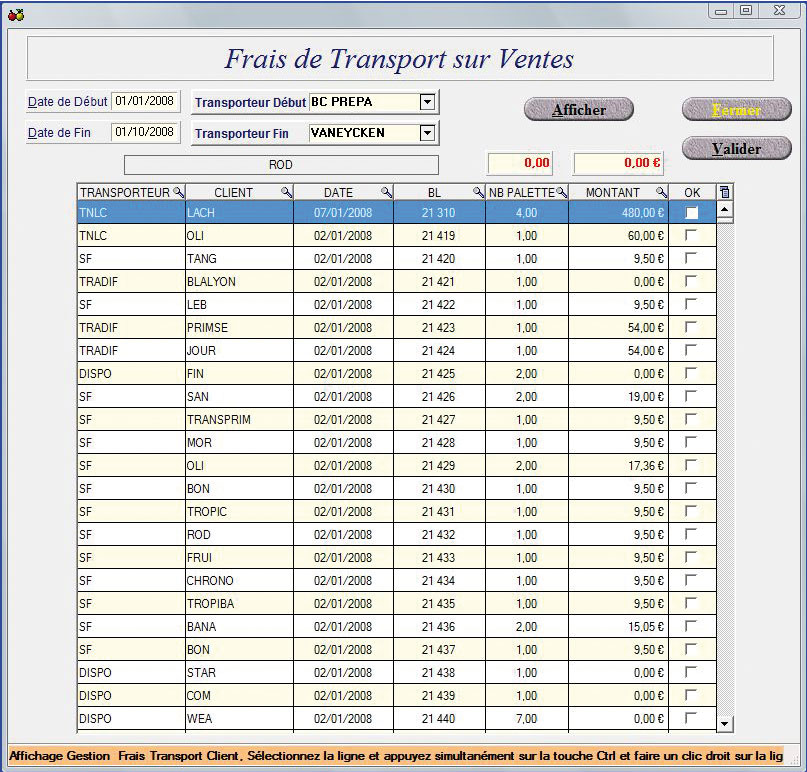The width and height of the screenshot is (807, 772).
Task: Sort by the MONTANT column header
Action: [x=612, y=192]
